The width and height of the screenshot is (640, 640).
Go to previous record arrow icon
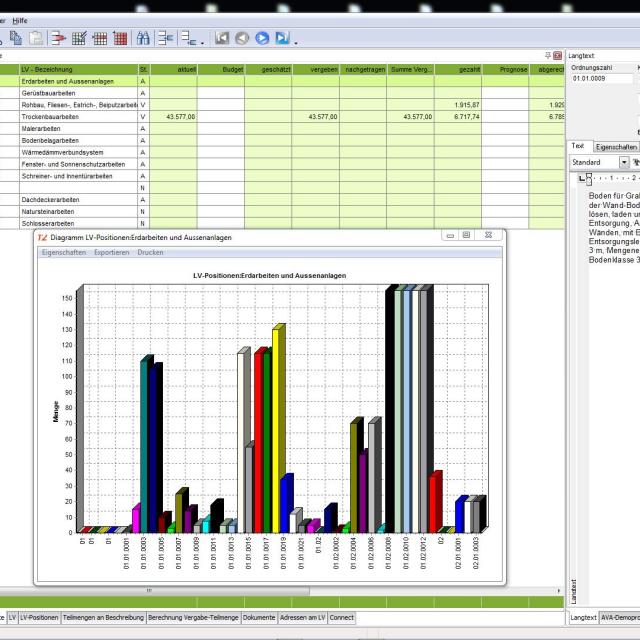click(x=242, y=38)
